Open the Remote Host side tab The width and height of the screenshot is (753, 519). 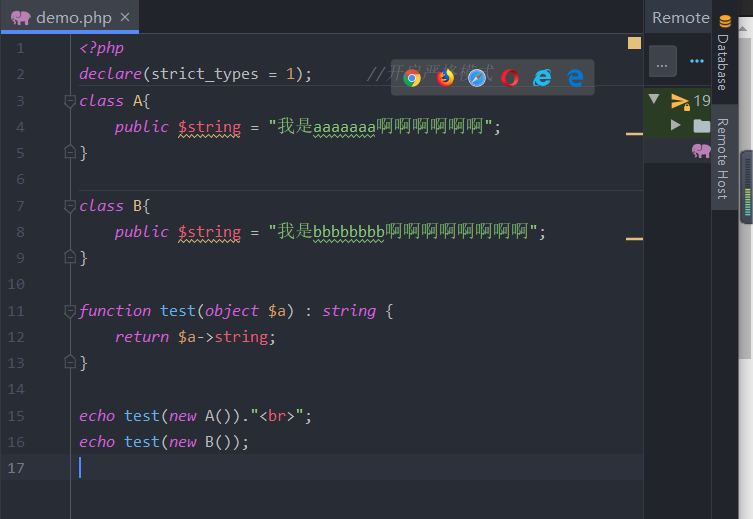click(723, 158)
